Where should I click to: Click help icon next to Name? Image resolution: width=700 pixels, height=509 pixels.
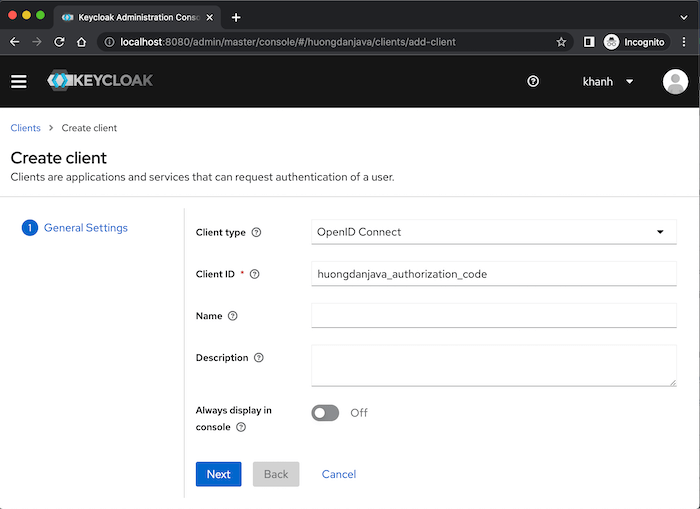(233, 316)
